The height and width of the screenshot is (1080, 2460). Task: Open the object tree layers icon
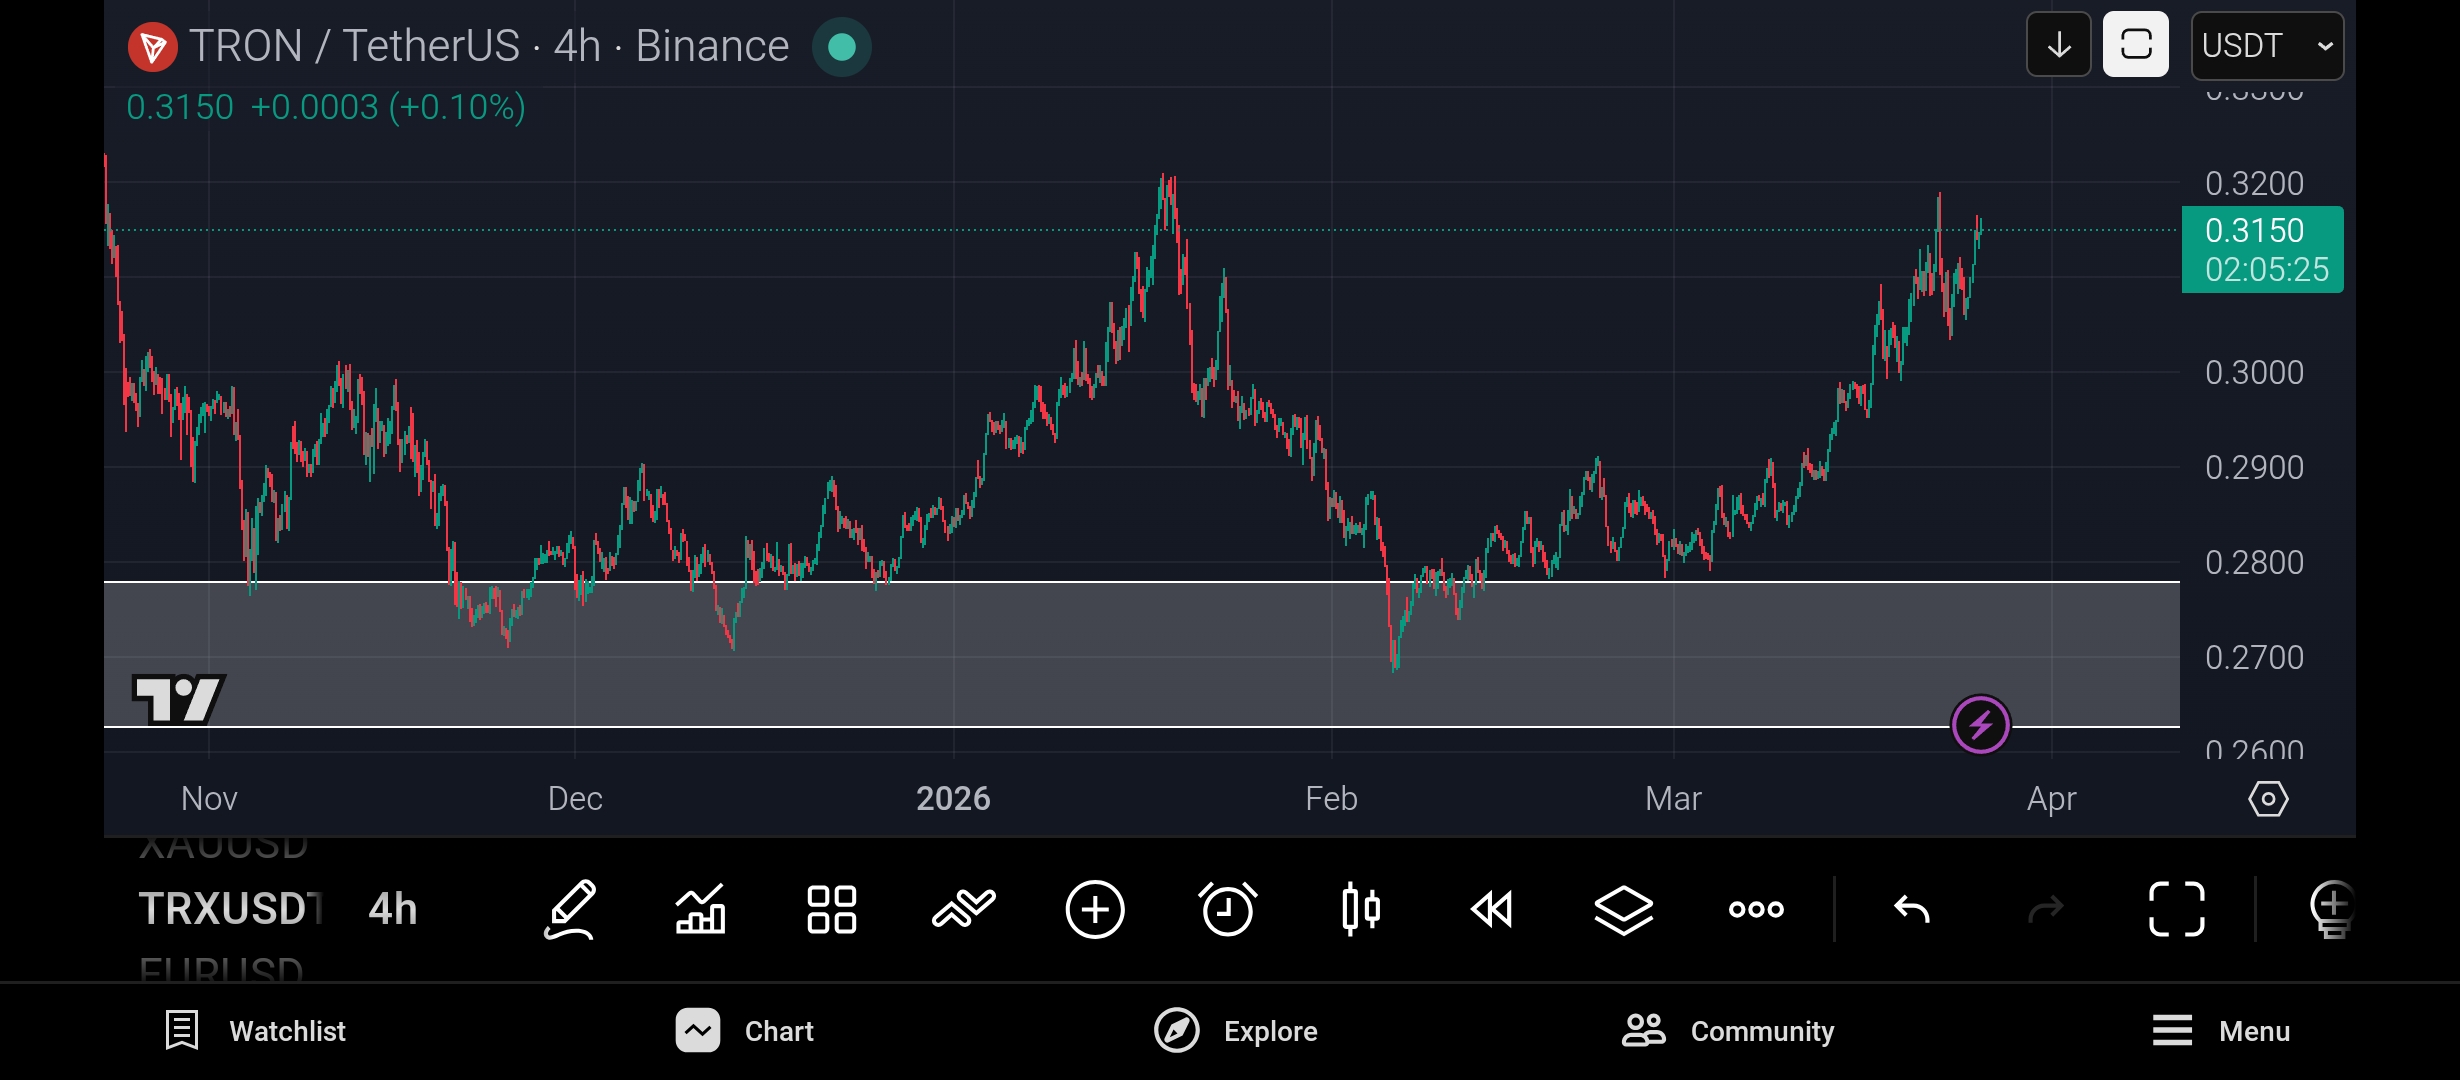coord(1623,909)
